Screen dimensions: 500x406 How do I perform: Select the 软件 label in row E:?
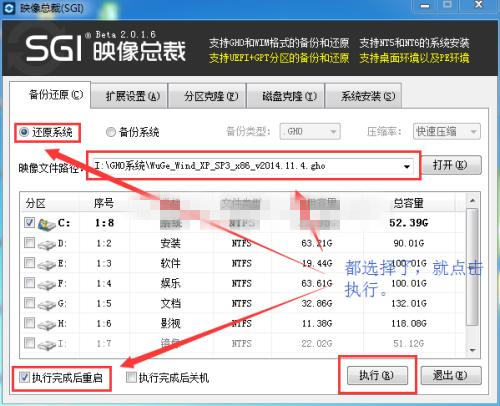170,264
